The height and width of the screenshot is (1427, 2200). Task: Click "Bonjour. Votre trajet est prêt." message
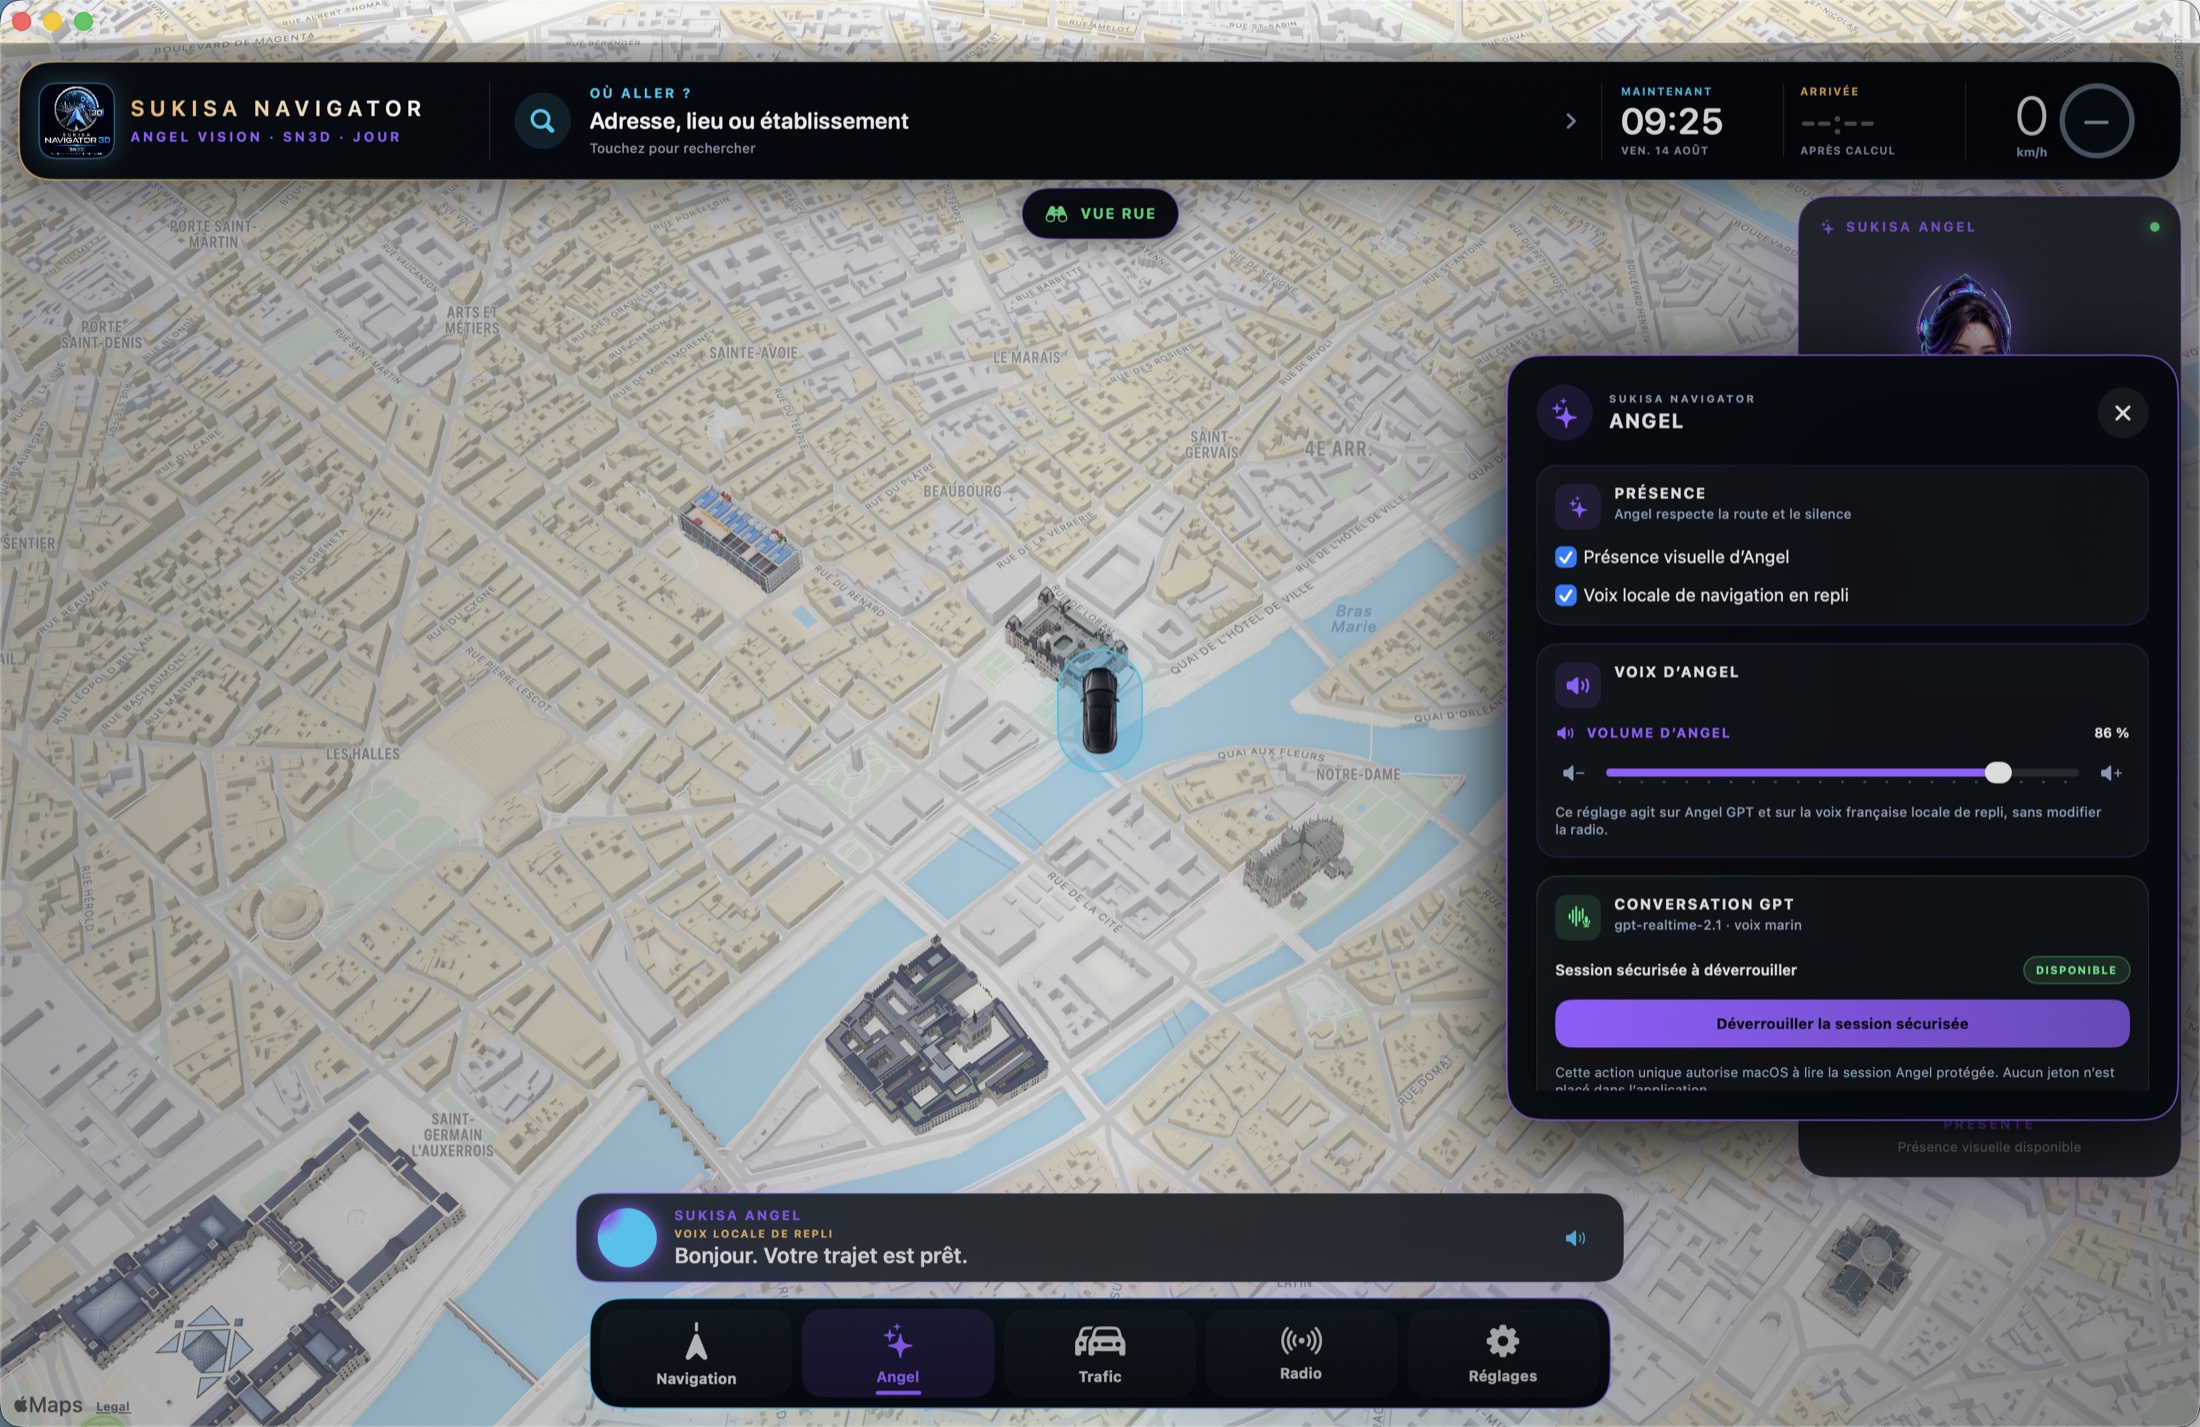pyautogui.click(x=820, y=1256)
